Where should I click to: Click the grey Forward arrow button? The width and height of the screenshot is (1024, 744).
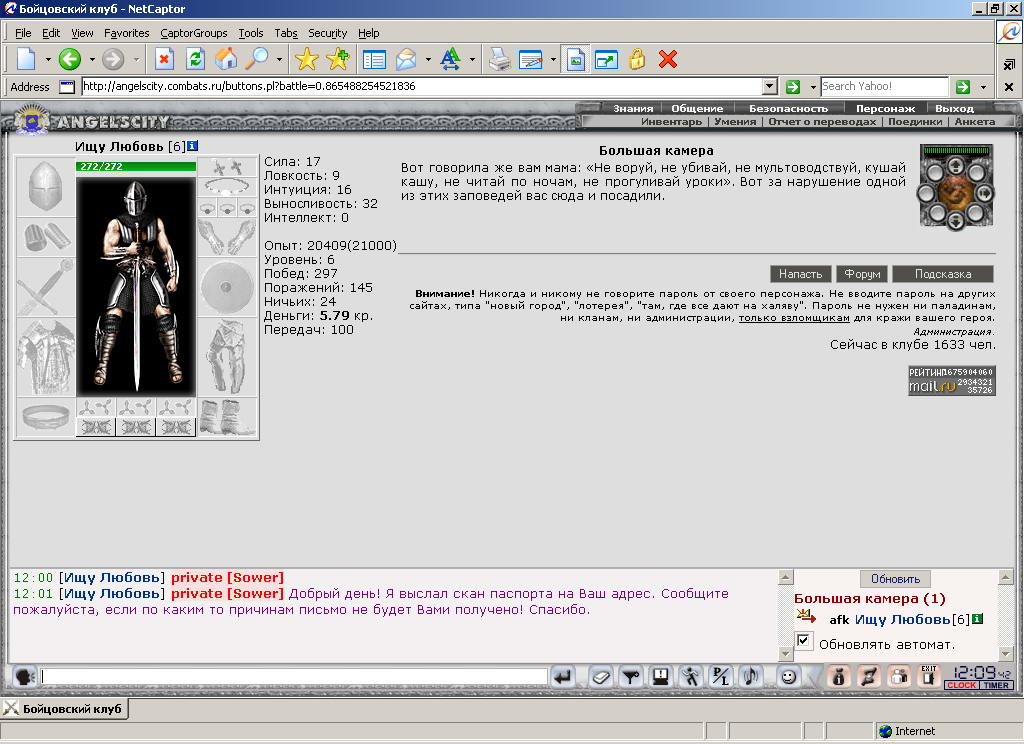113,59
